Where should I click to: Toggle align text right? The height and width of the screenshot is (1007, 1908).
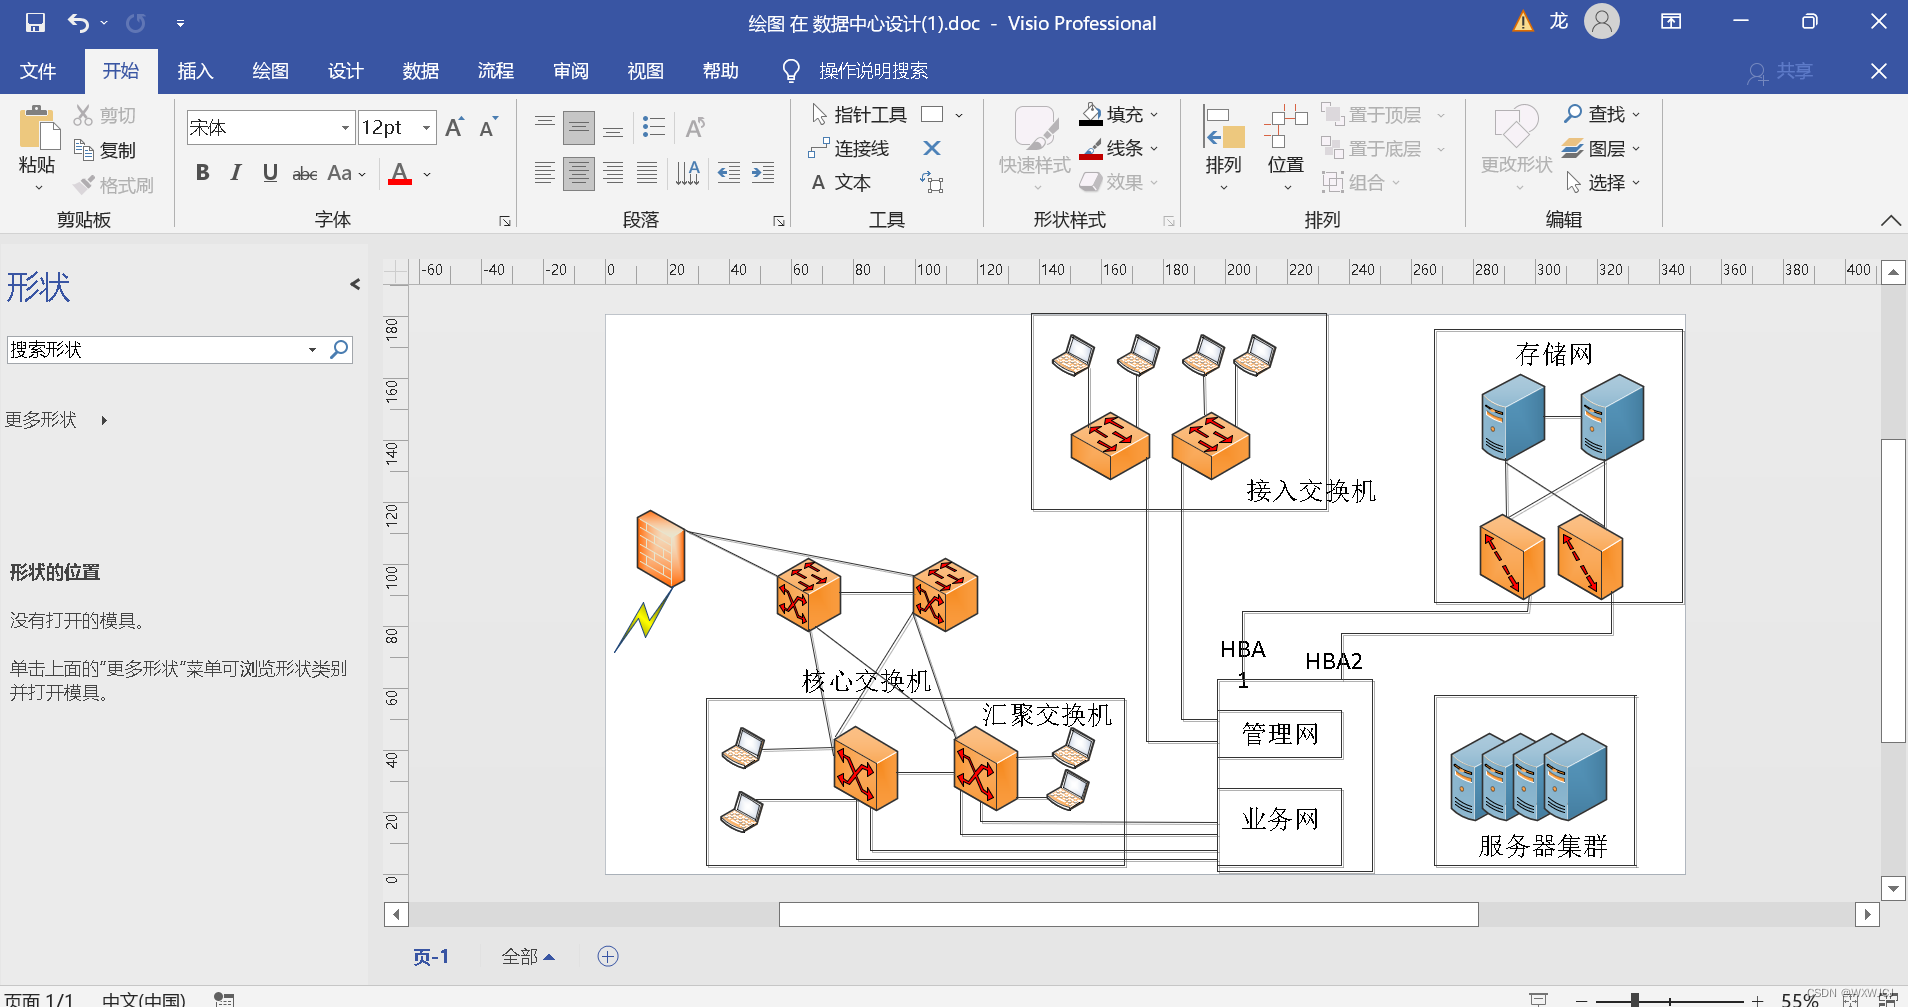[613, 174]
